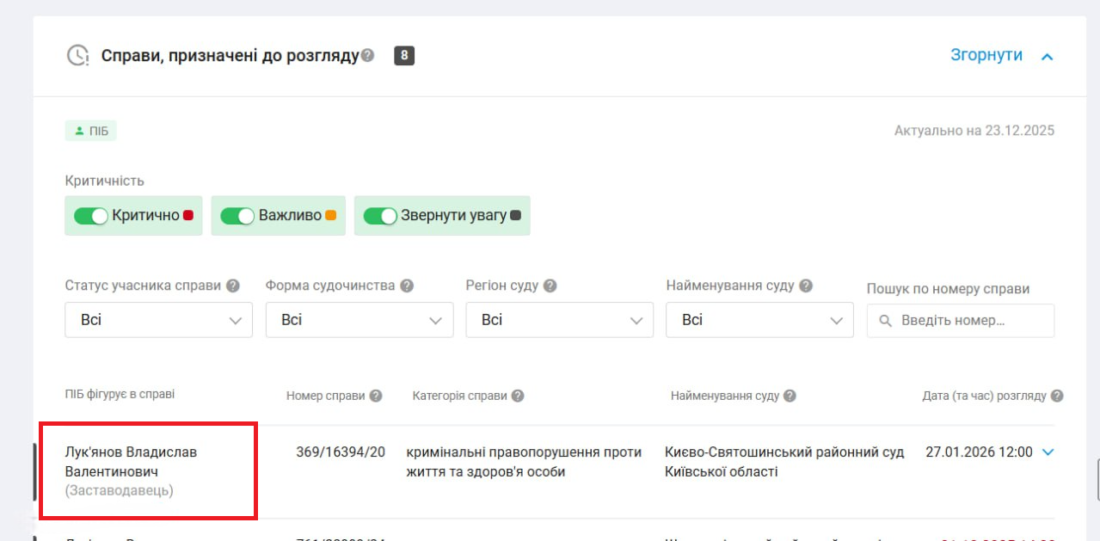Toggle the Критично switch off
The width and height of the screenshot is (1100, 541).
pos(90,215)
